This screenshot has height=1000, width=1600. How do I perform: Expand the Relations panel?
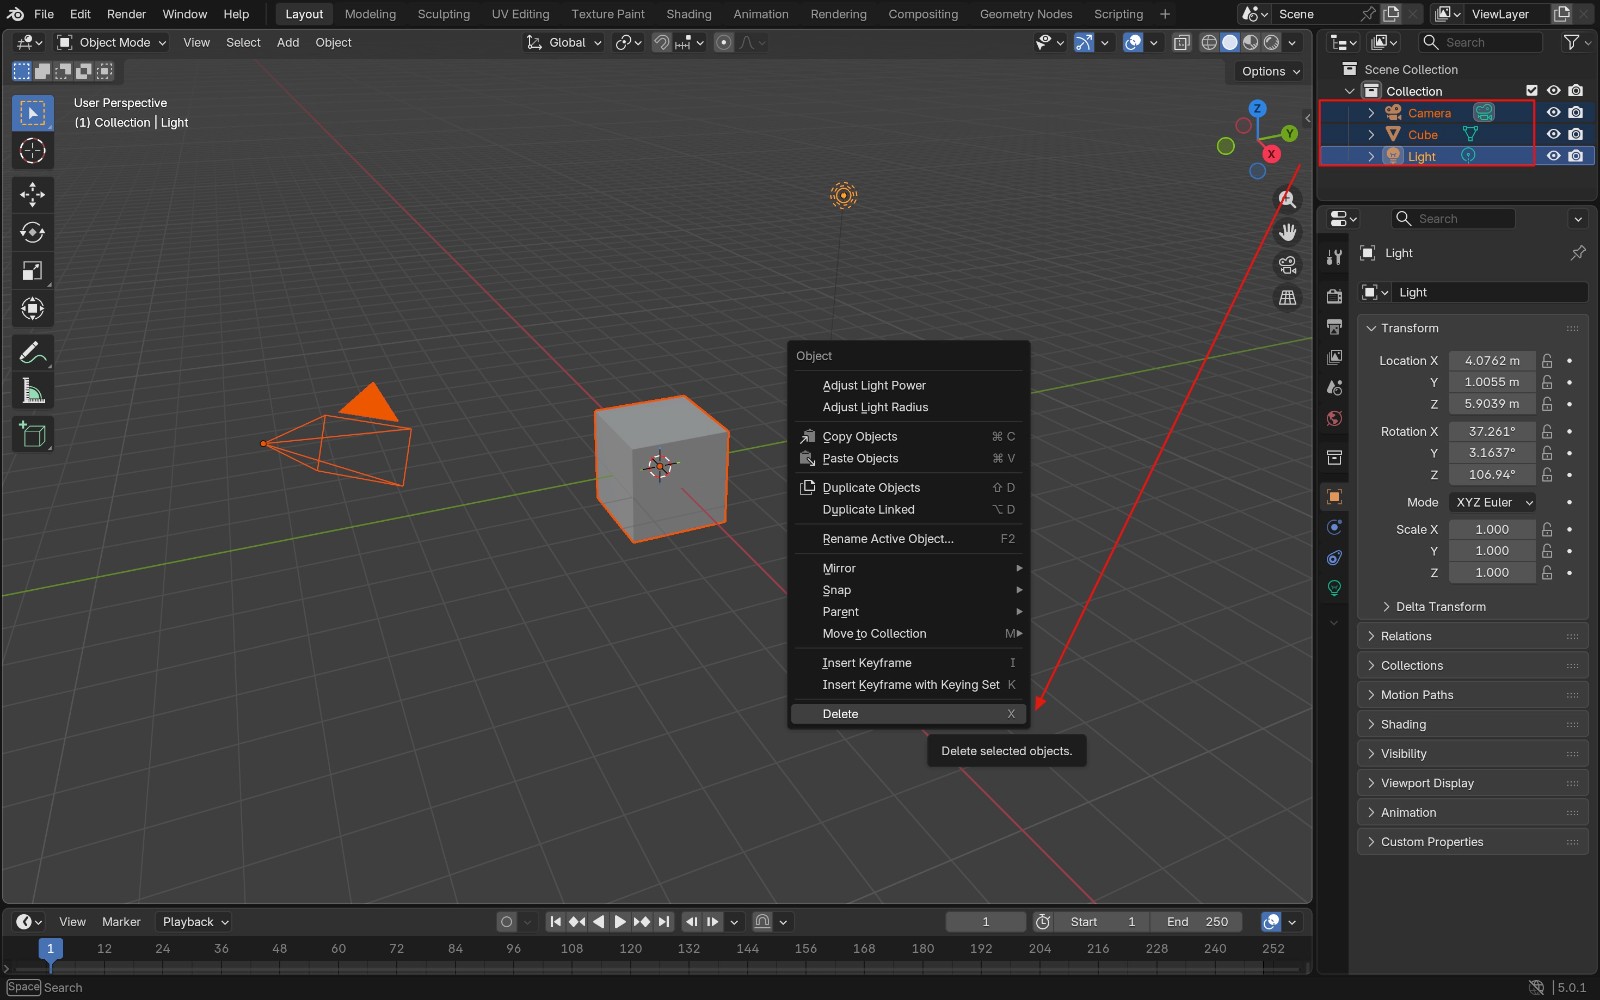click(x=1473, y=636)
